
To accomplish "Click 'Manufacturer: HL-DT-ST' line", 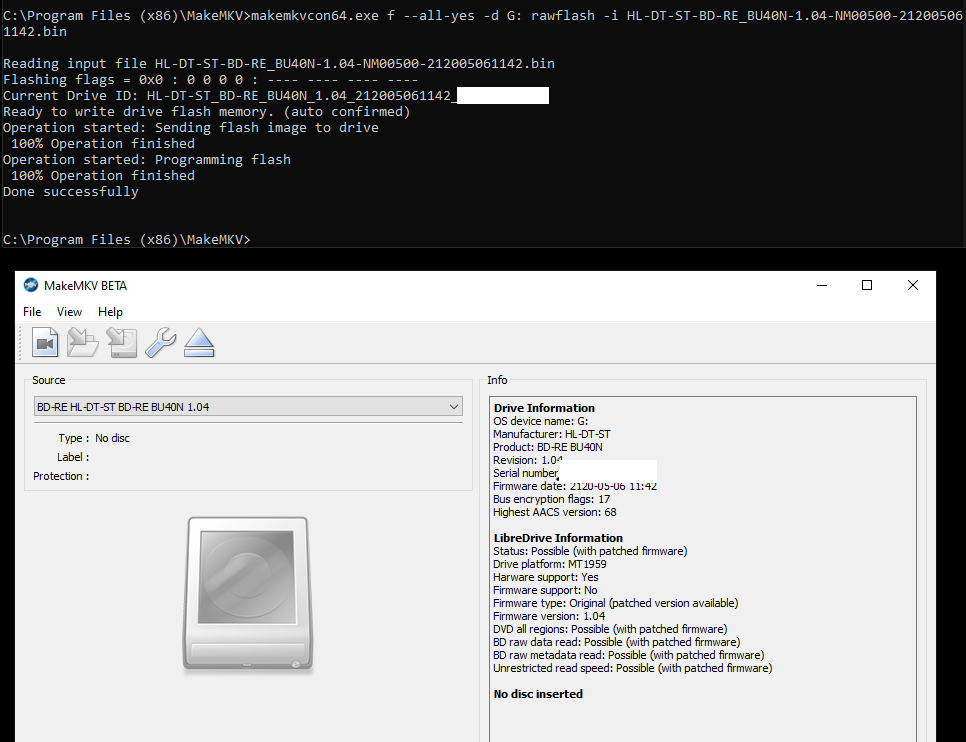I will click(x=551, y=434).
